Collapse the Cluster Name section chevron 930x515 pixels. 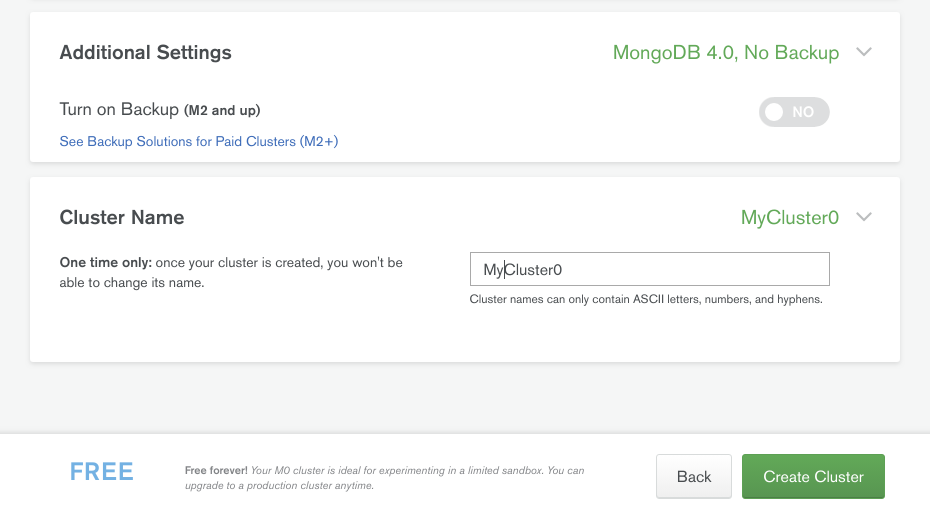tap(865, 217)
